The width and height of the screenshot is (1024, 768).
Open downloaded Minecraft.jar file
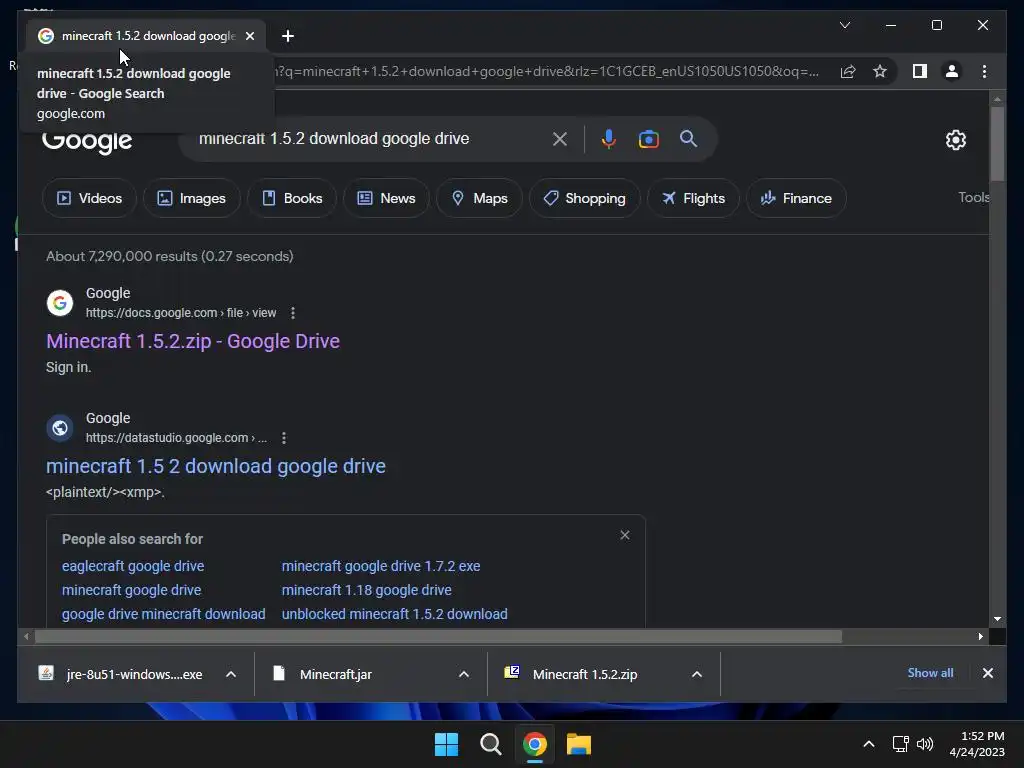[322, 674]
